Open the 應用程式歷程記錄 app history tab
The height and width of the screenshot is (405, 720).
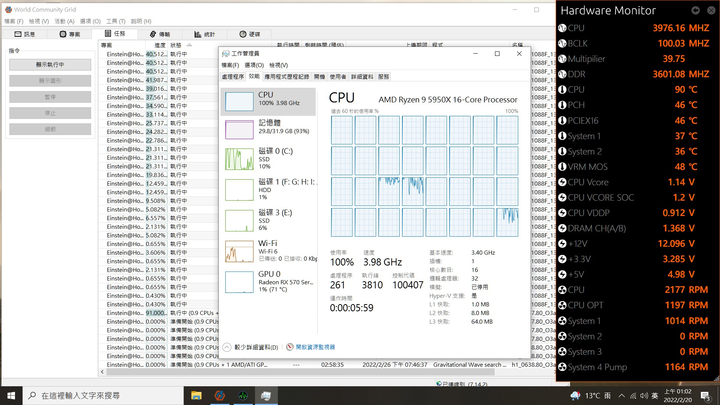[x=287, y=77]
